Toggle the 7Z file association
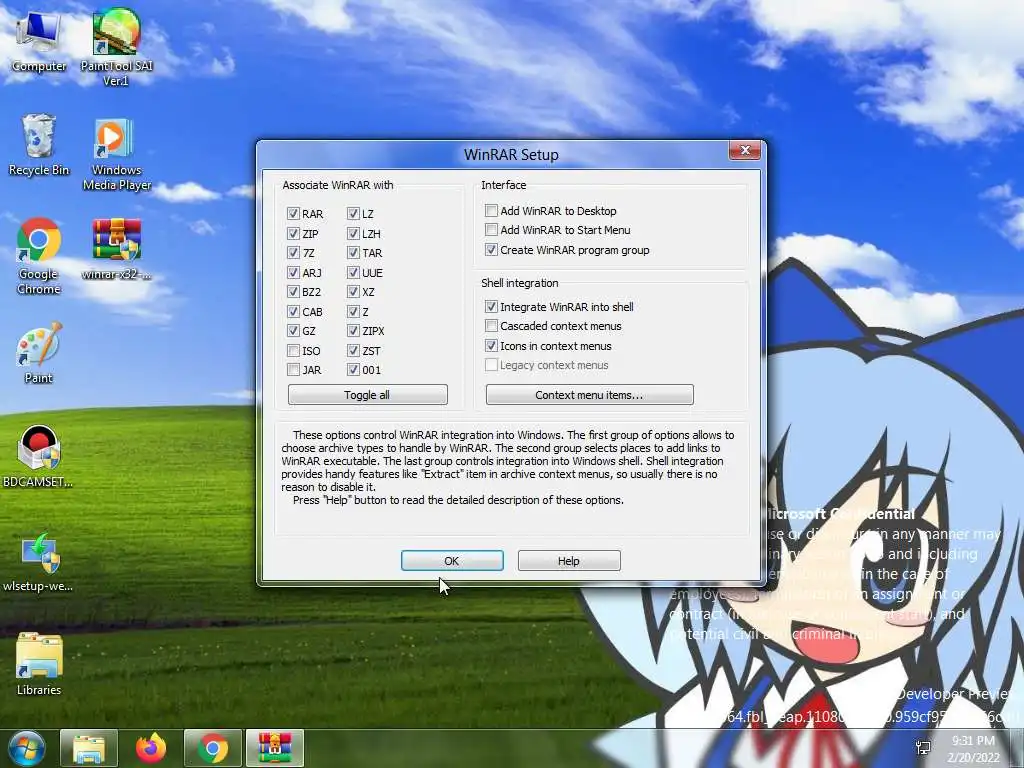This screenshot has width=1024, height=768. point(293,253)
